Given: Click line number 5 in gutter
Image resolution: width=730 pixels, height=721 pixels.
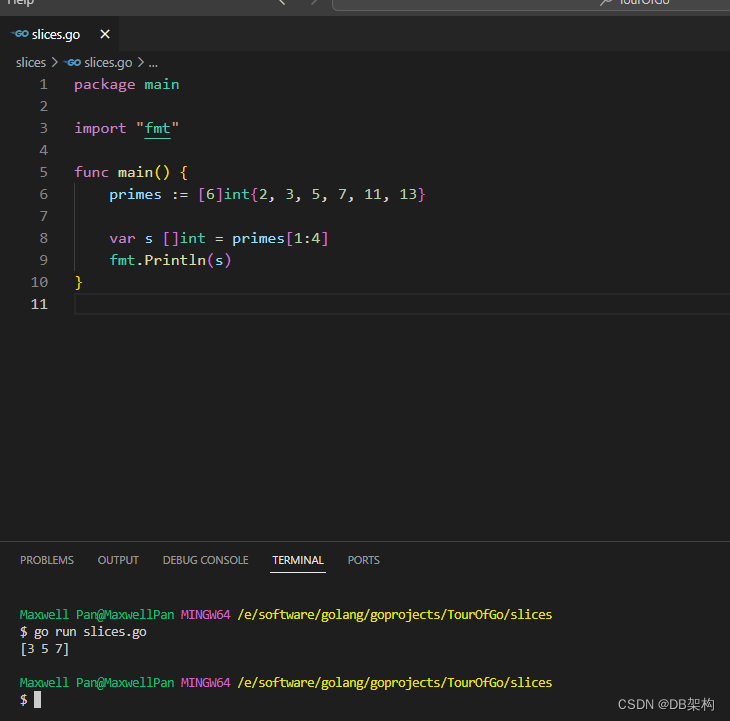Looking at the screenshot, I should click(44, 172).
